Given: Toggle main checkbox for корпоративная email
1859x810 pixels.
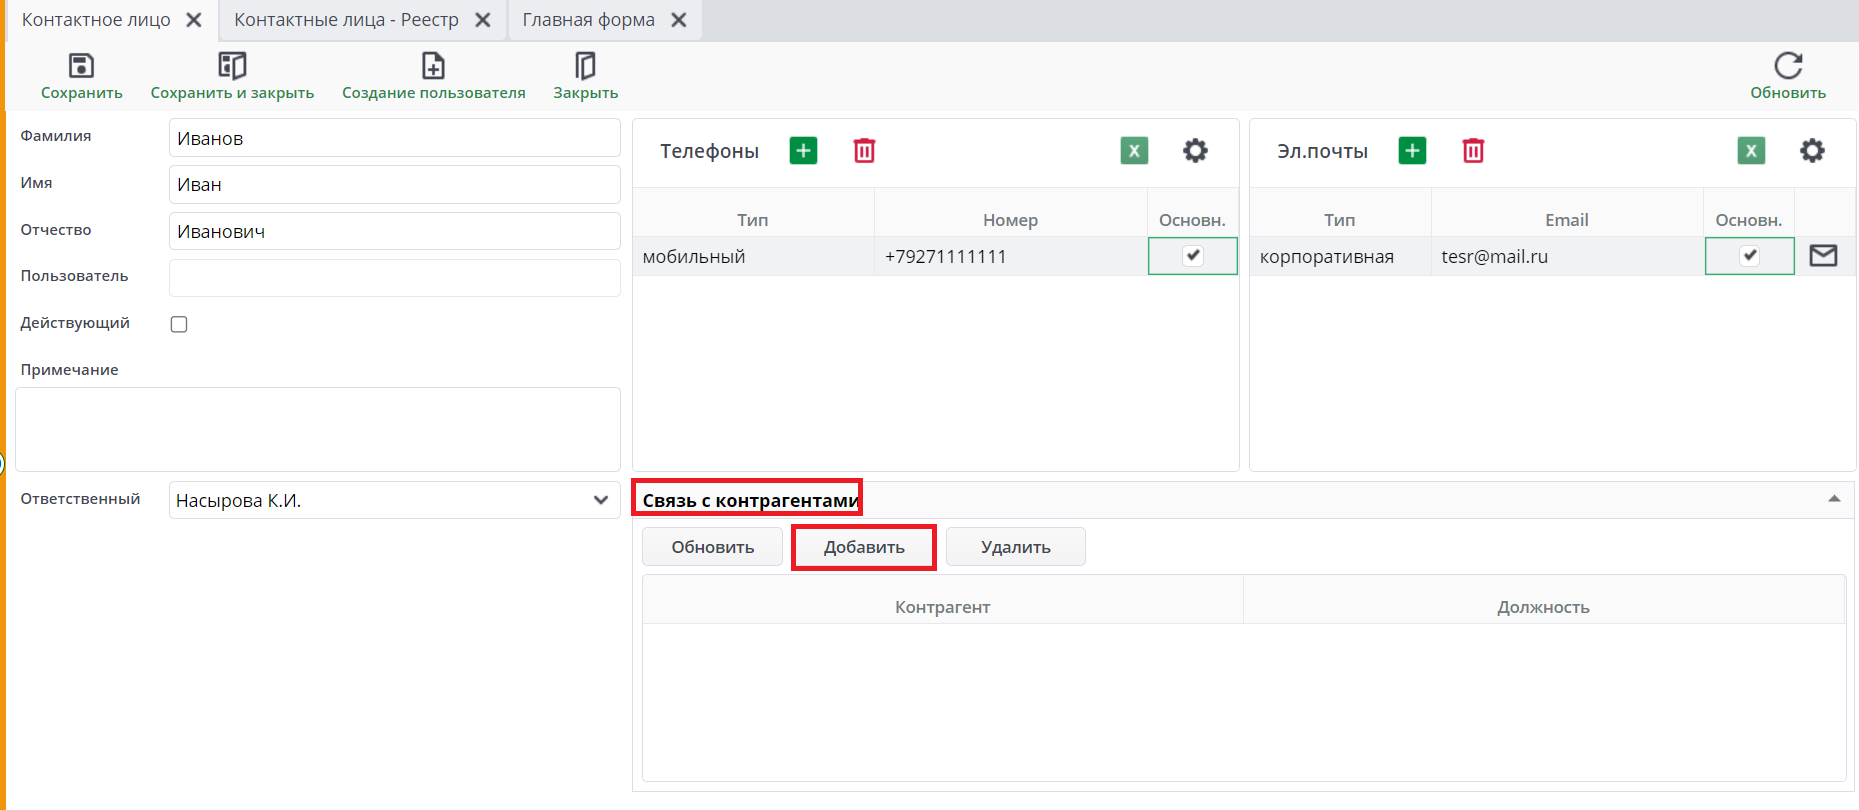Looking at the screenshot, I should coord(1749,255).
